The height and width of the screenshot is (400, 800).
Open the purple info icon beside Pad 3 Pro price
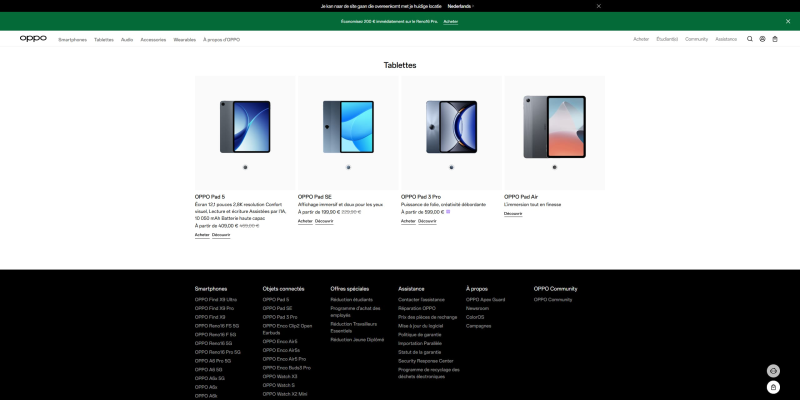(x=448, y=212)
